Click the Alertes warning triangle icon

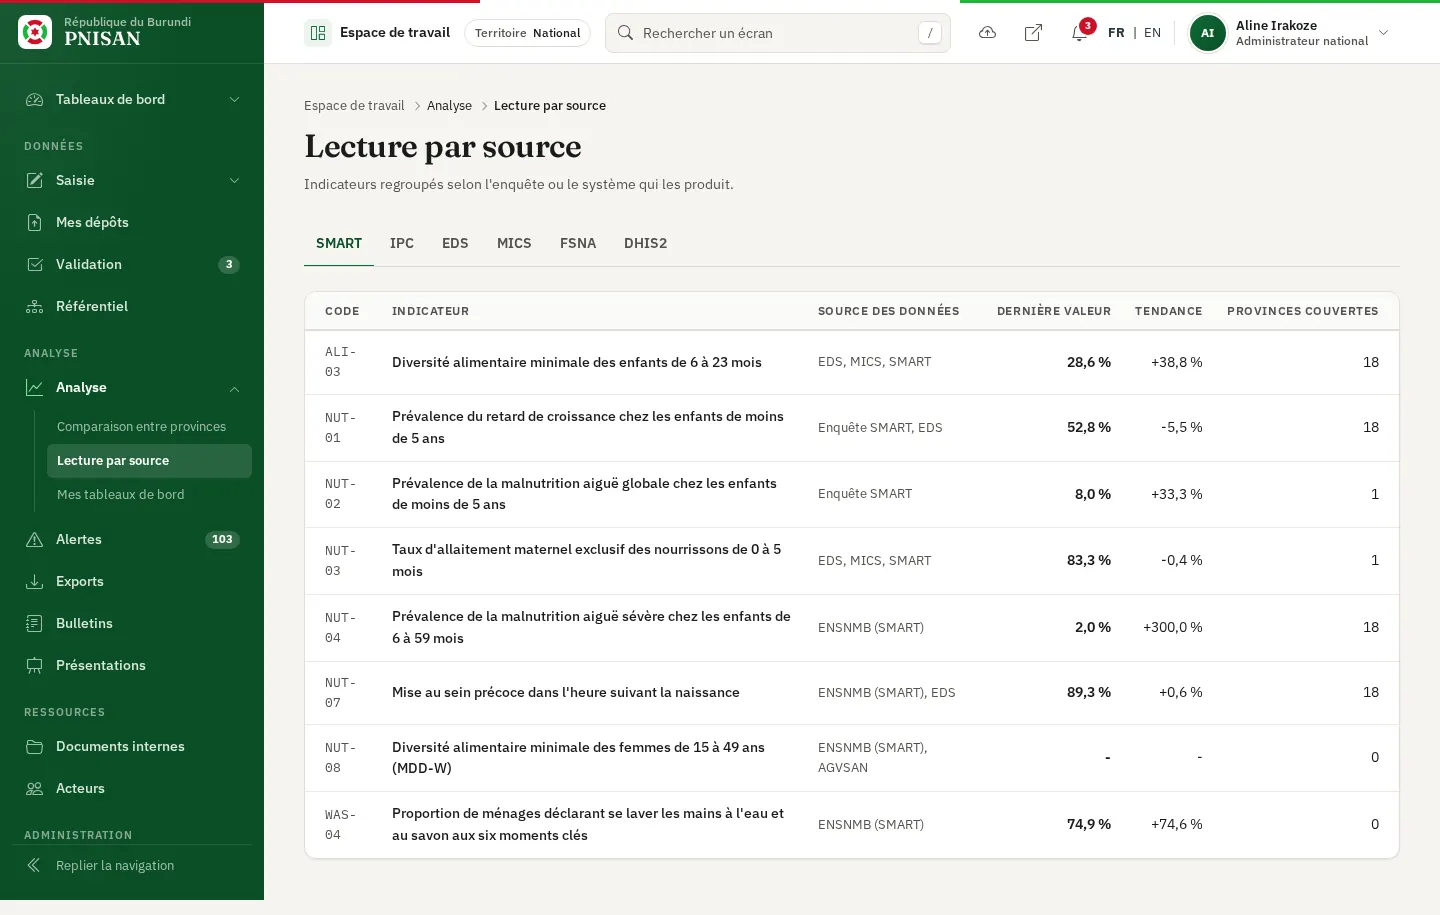(35, 539)
